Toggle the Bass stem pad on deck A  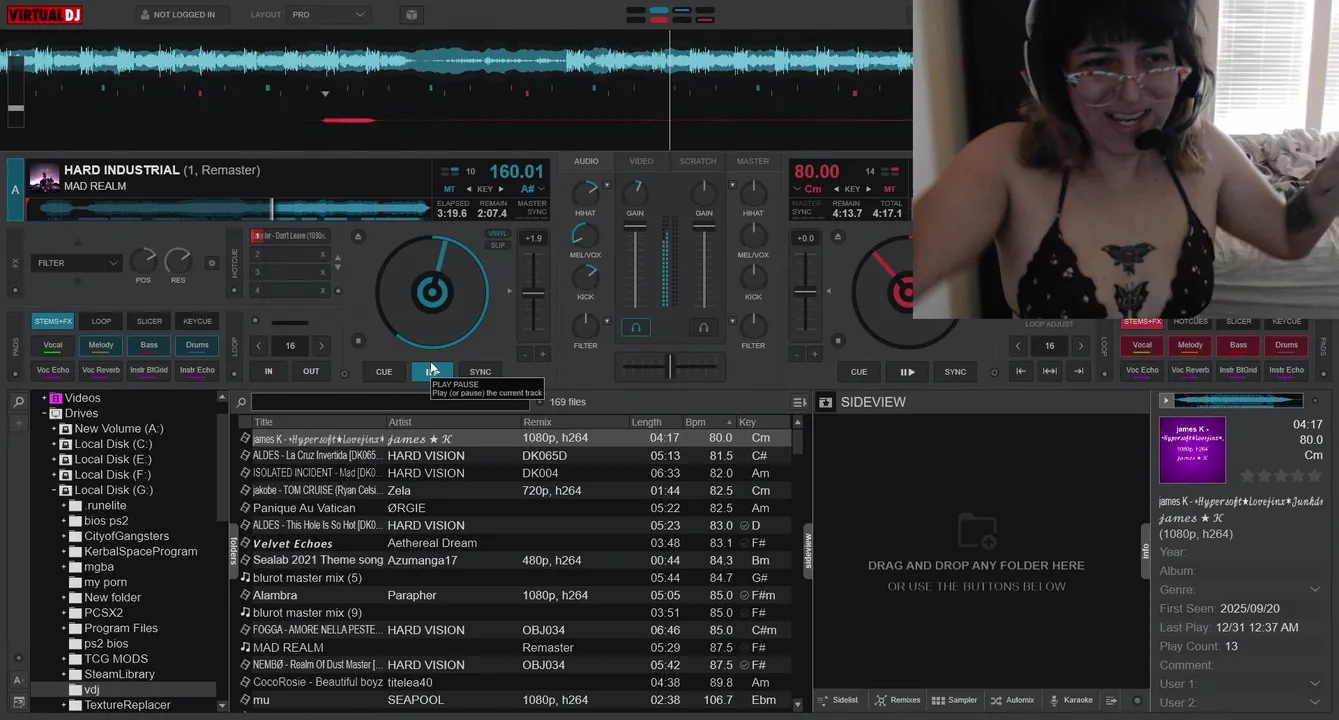coord(149,345)
